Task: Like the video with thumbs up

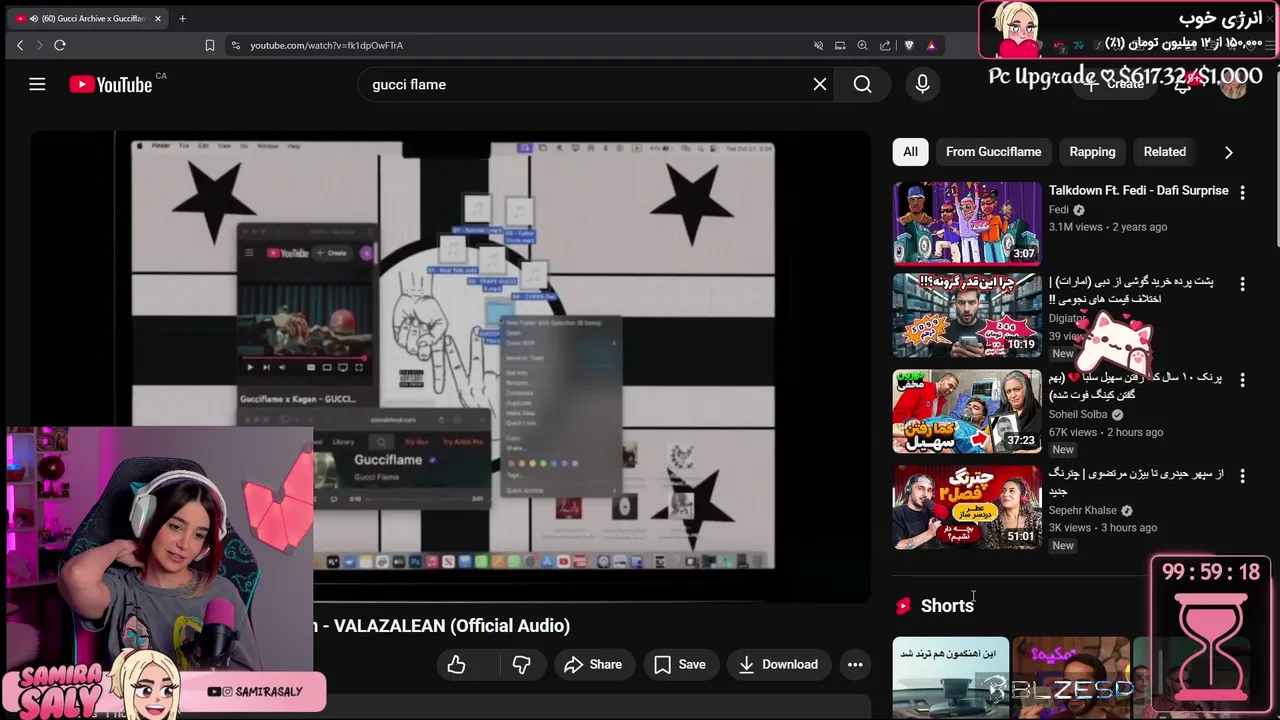Action: (457, 664)
